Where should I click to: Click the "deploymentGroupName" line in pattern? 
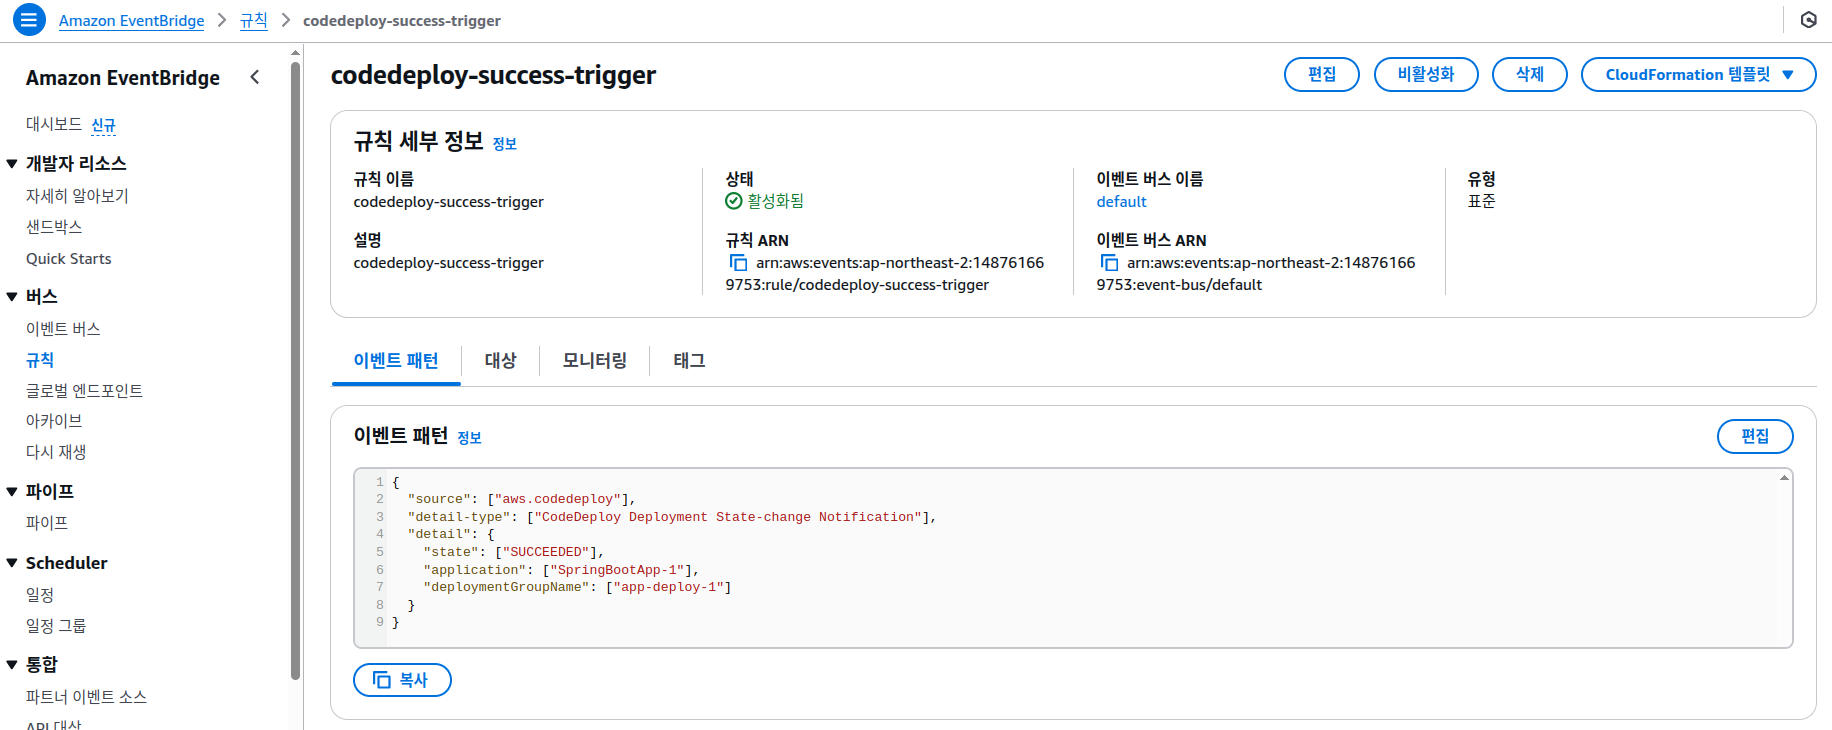pos(577,587)
